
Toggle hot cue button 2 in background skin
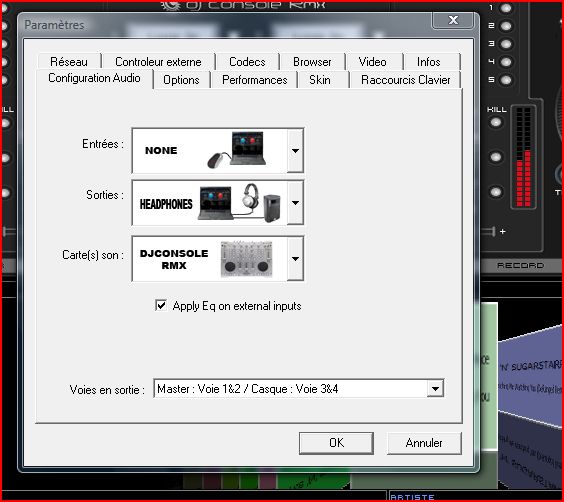point(506,26)
